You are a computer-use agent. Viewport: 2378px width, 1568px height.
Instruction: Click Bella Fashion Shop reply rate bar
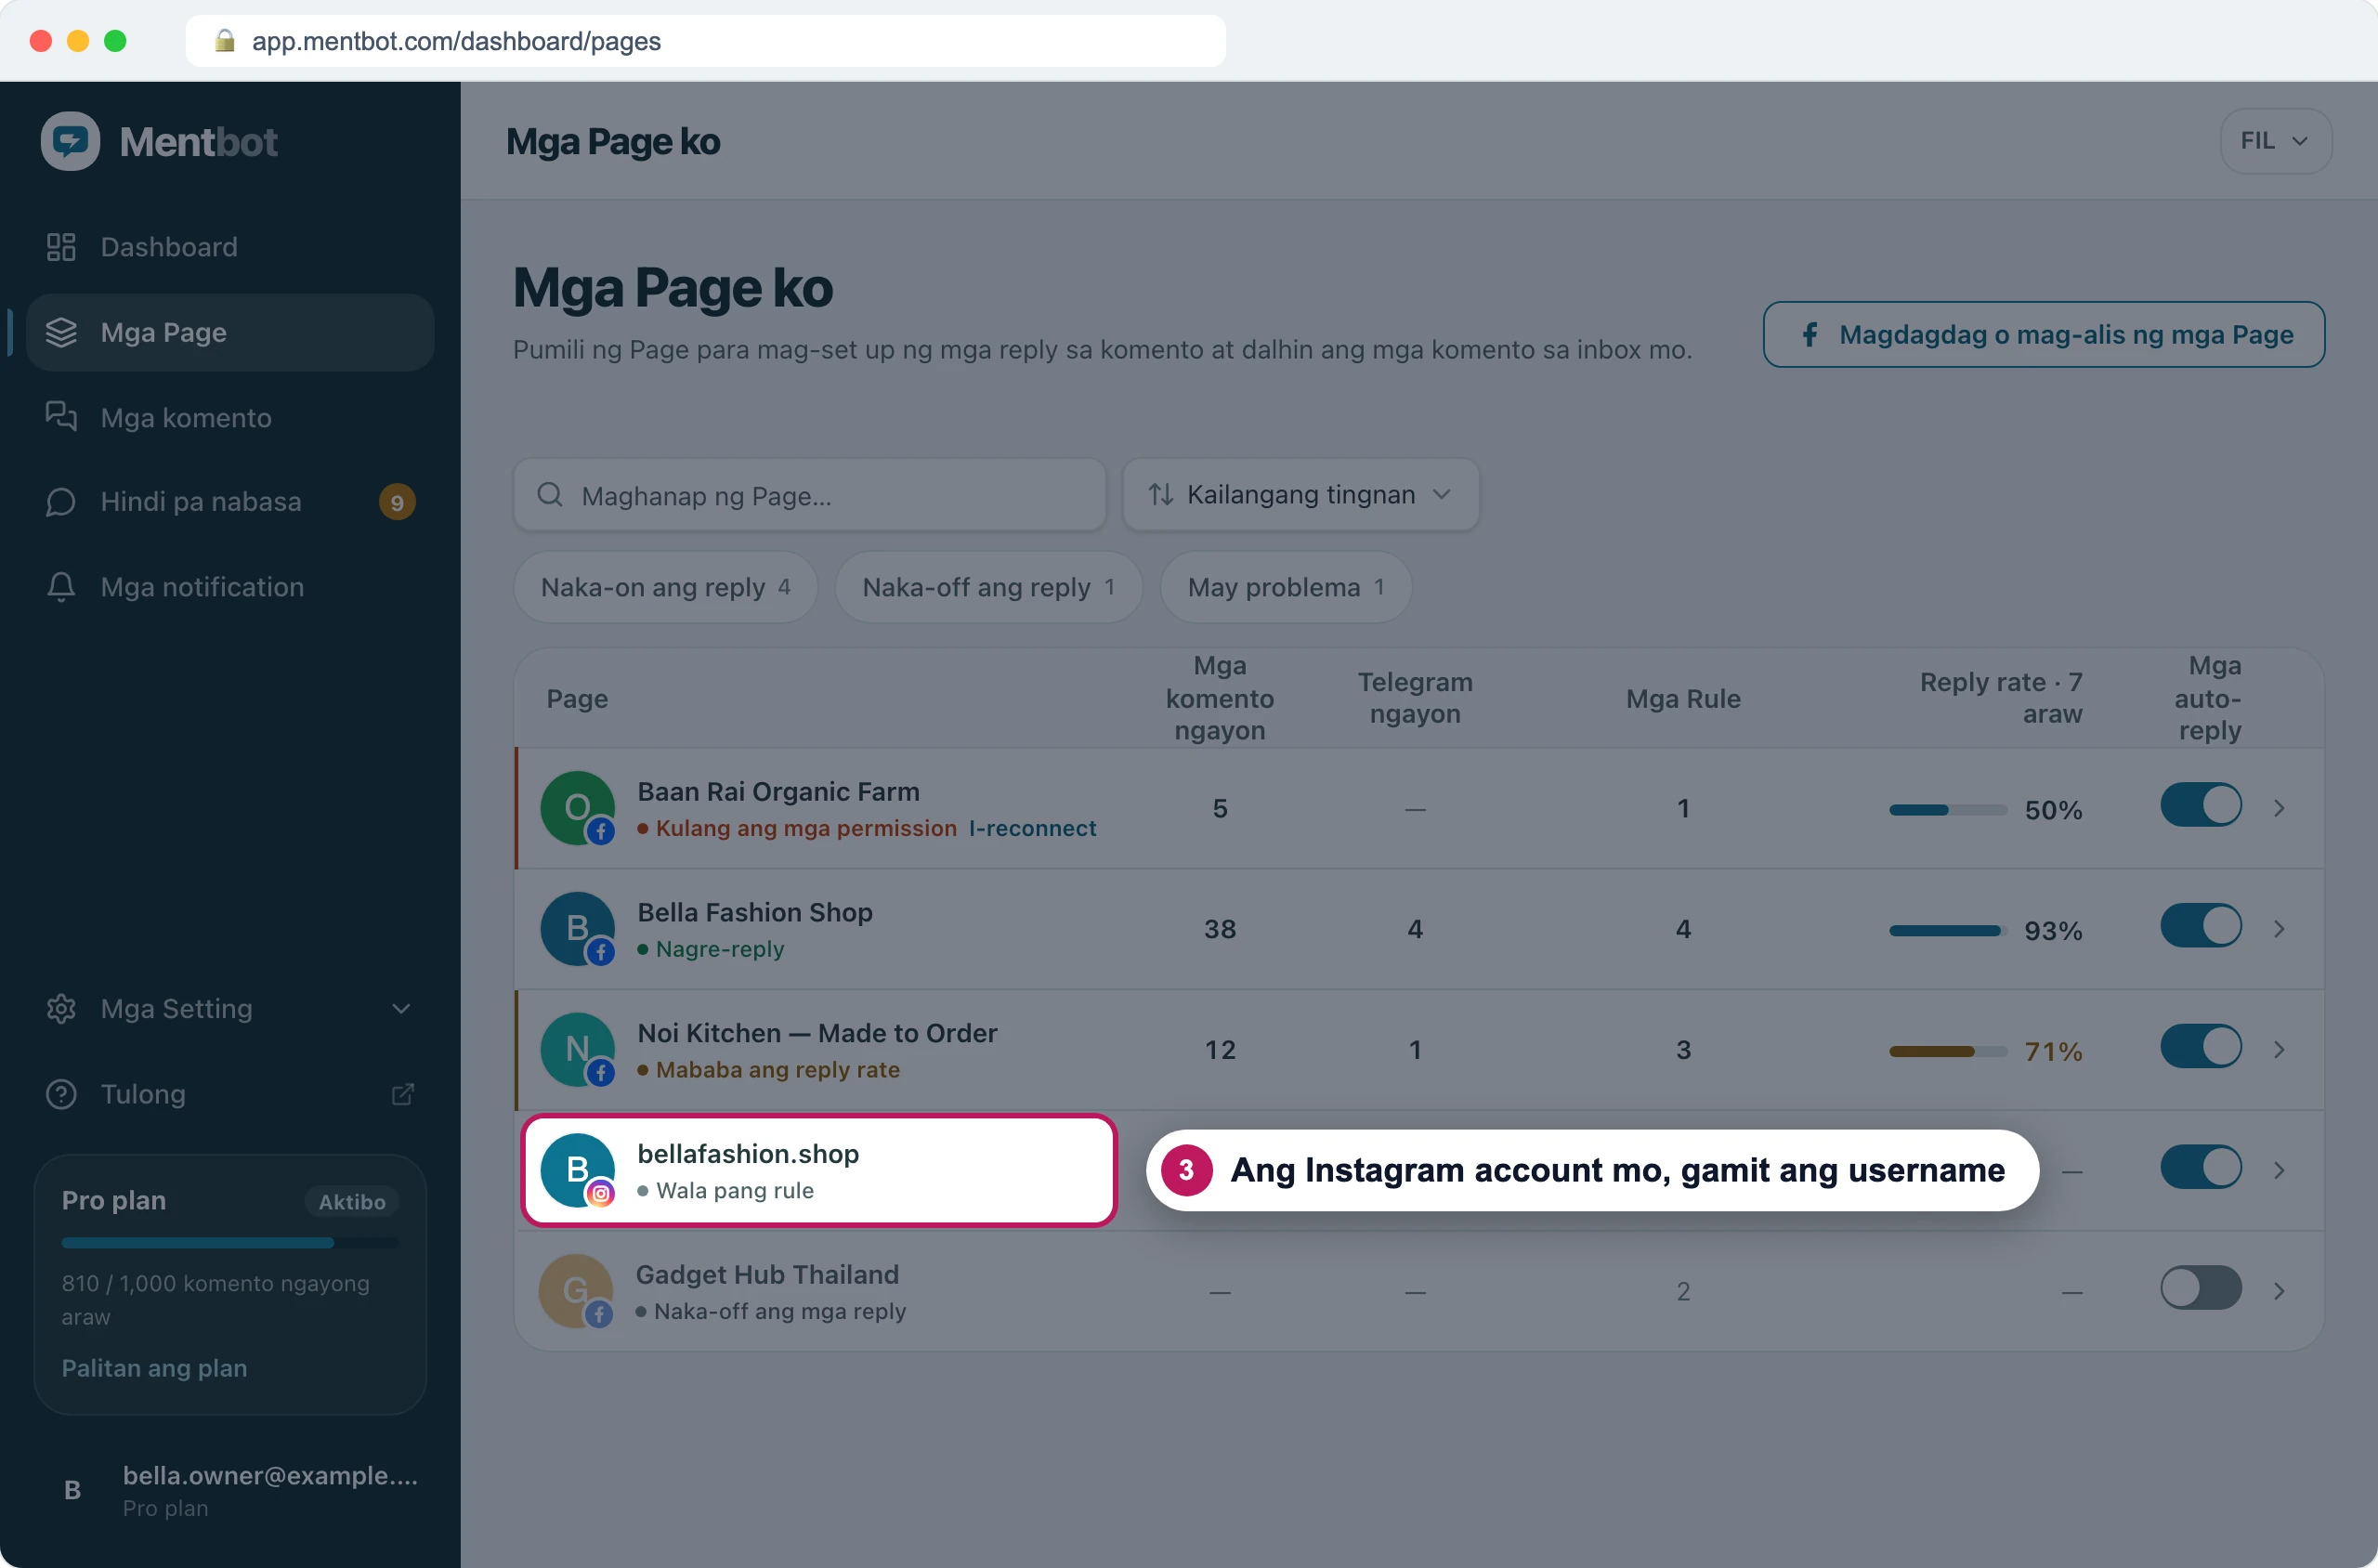(x=1947, y=931)
